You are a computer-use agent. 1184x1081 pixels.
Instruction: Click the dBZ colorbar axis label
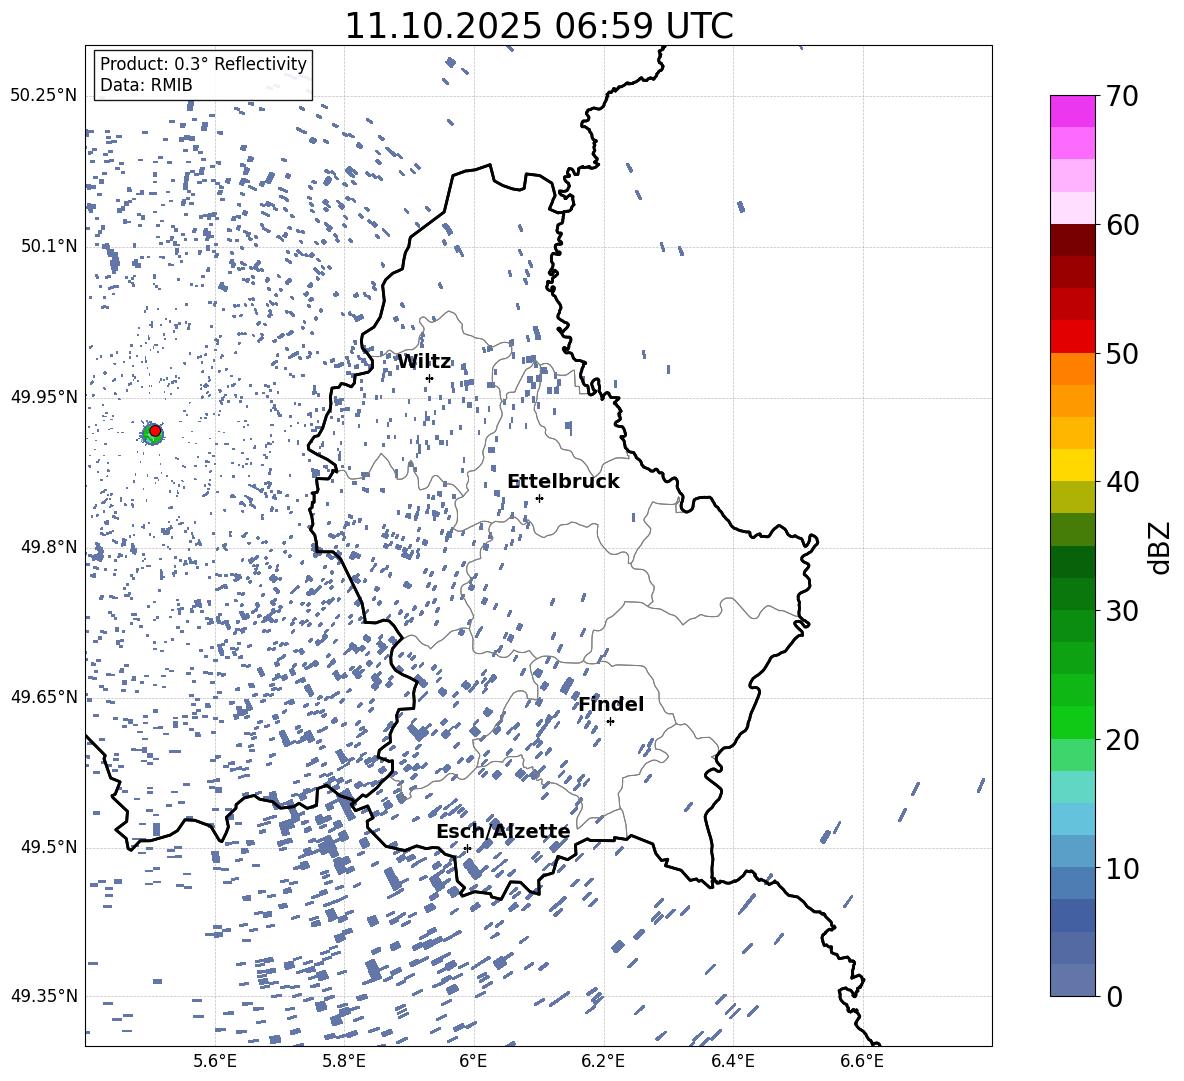[1160, 547]
